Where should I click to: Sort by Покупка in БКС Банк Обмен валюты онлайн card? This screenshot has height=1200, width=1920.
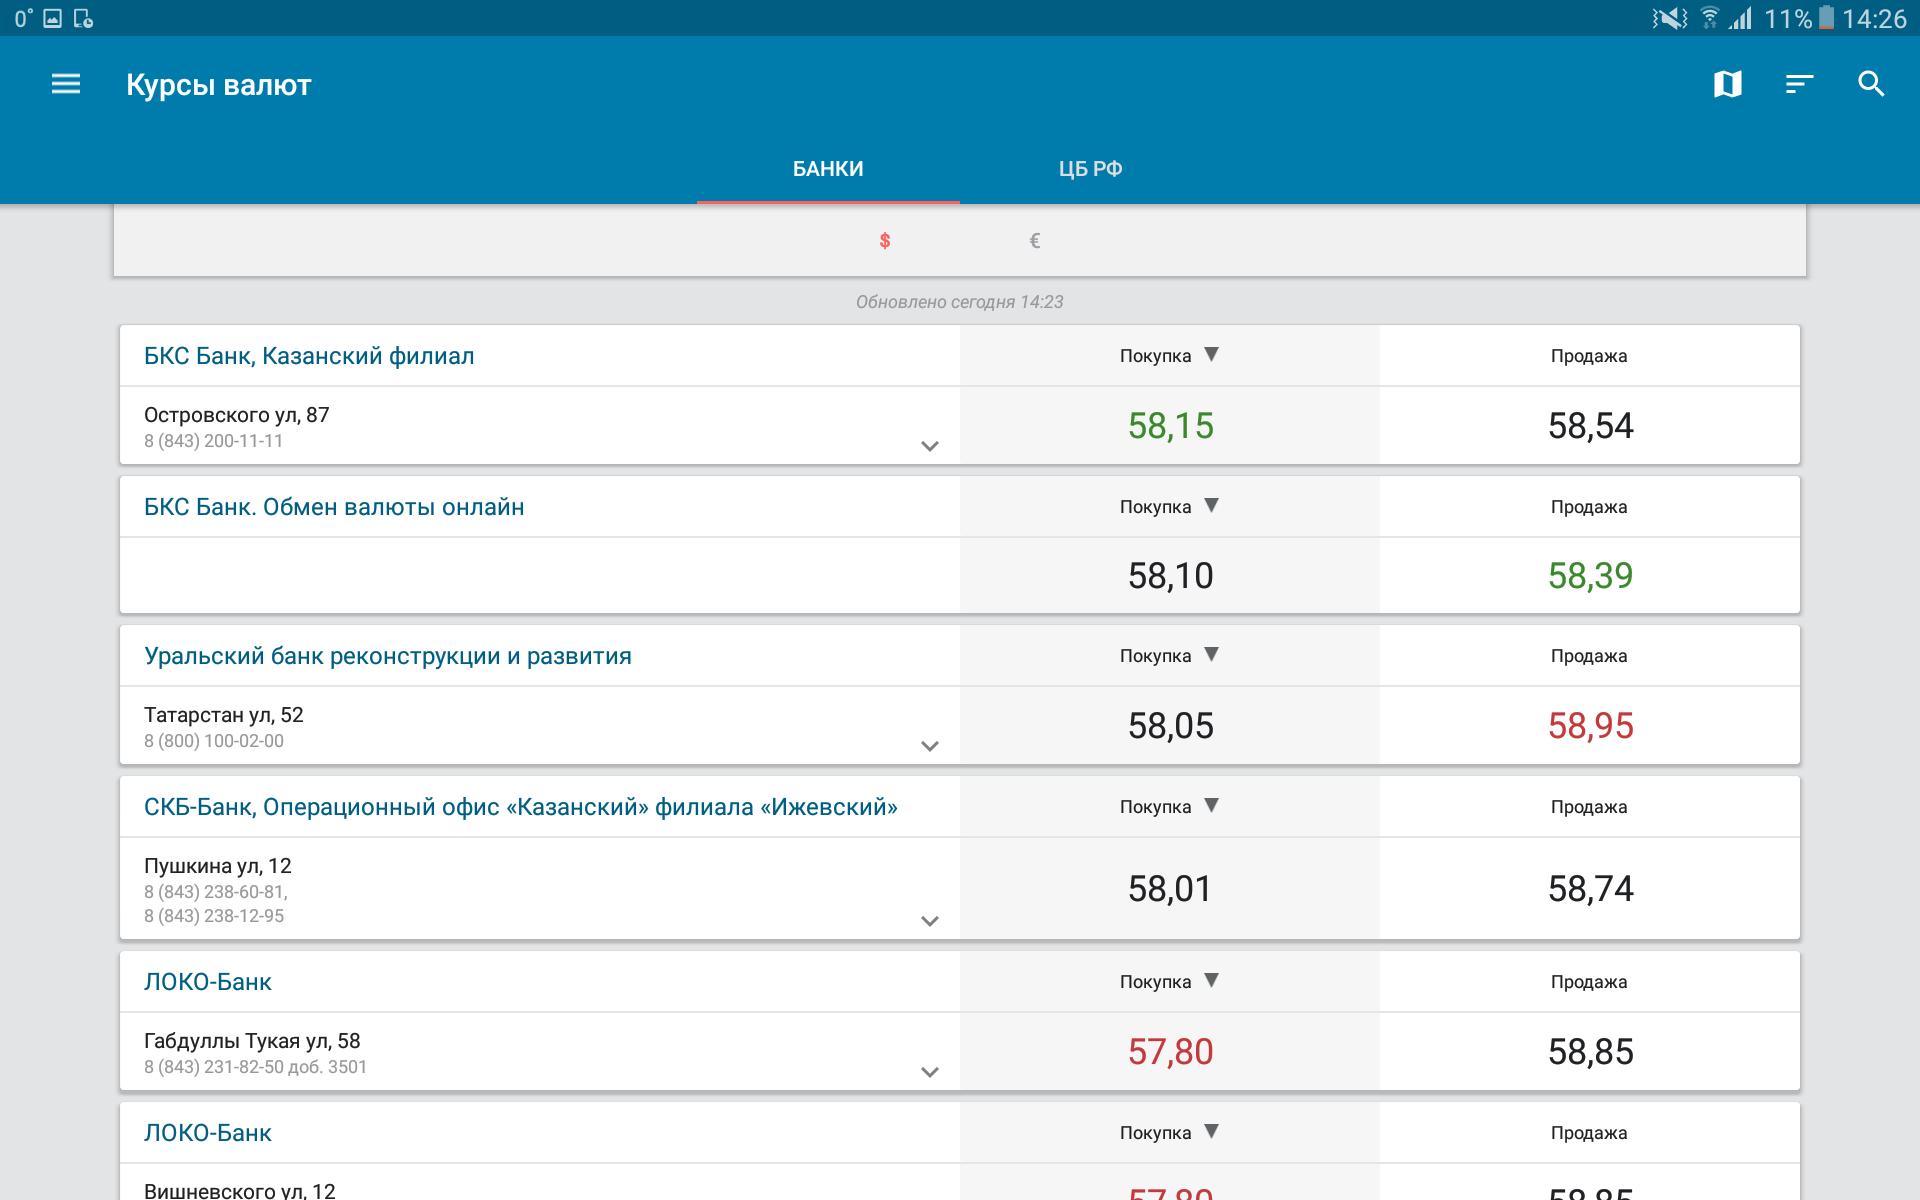point(1169,507)
